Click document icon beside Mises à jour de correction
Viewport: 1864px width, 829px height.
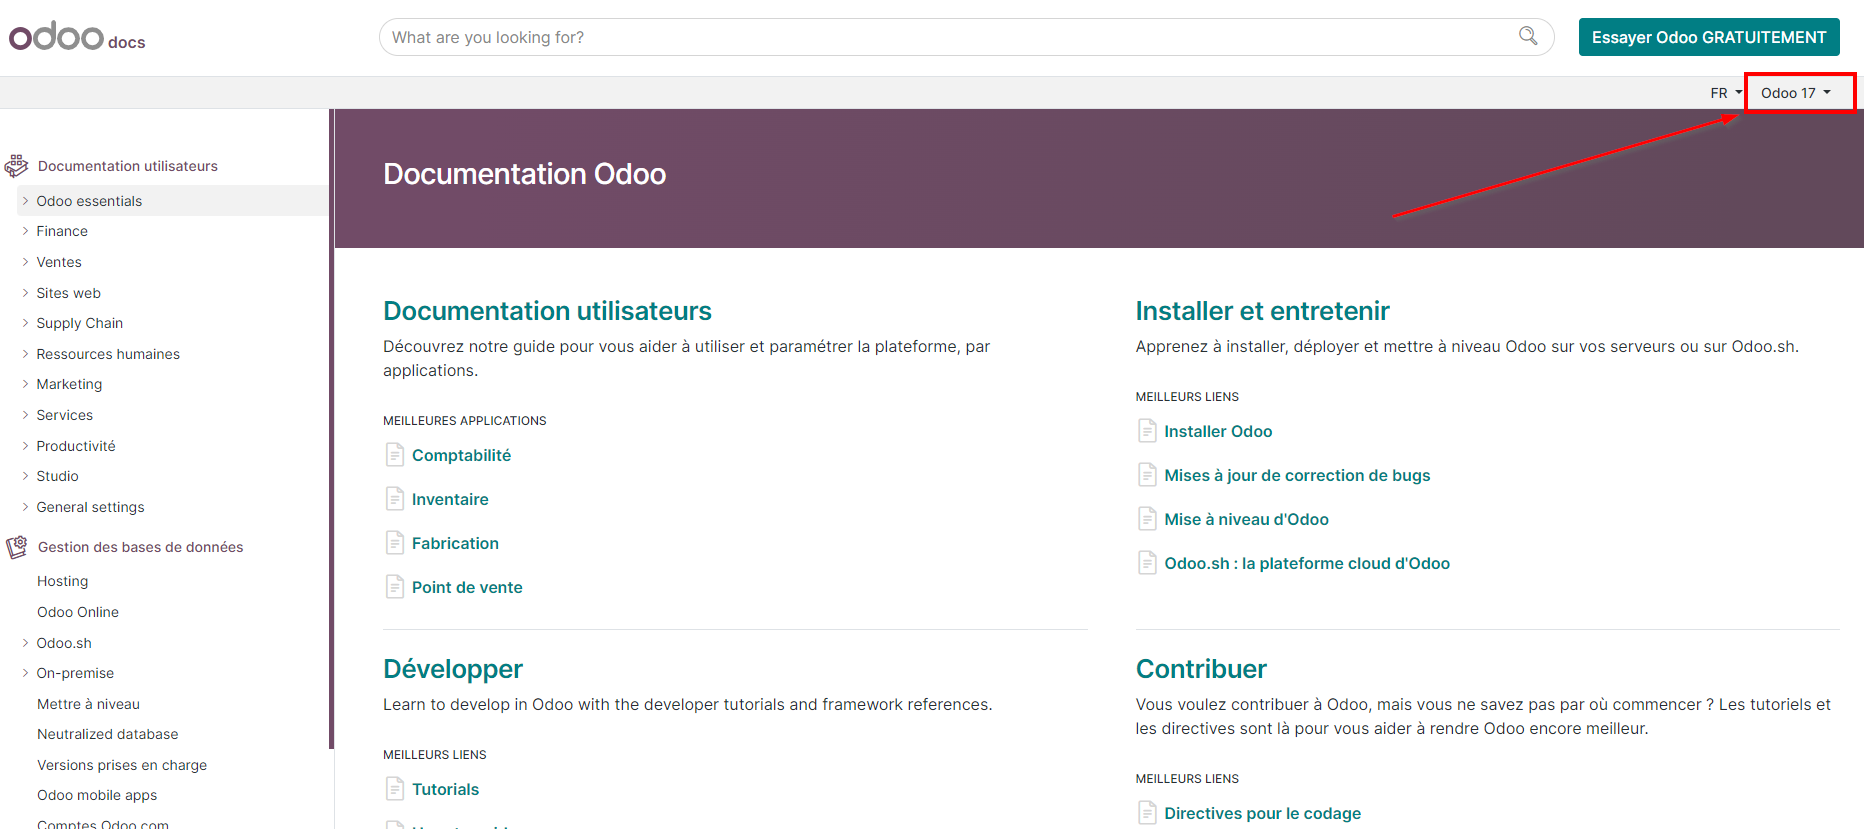click(x=1147, y=475)
